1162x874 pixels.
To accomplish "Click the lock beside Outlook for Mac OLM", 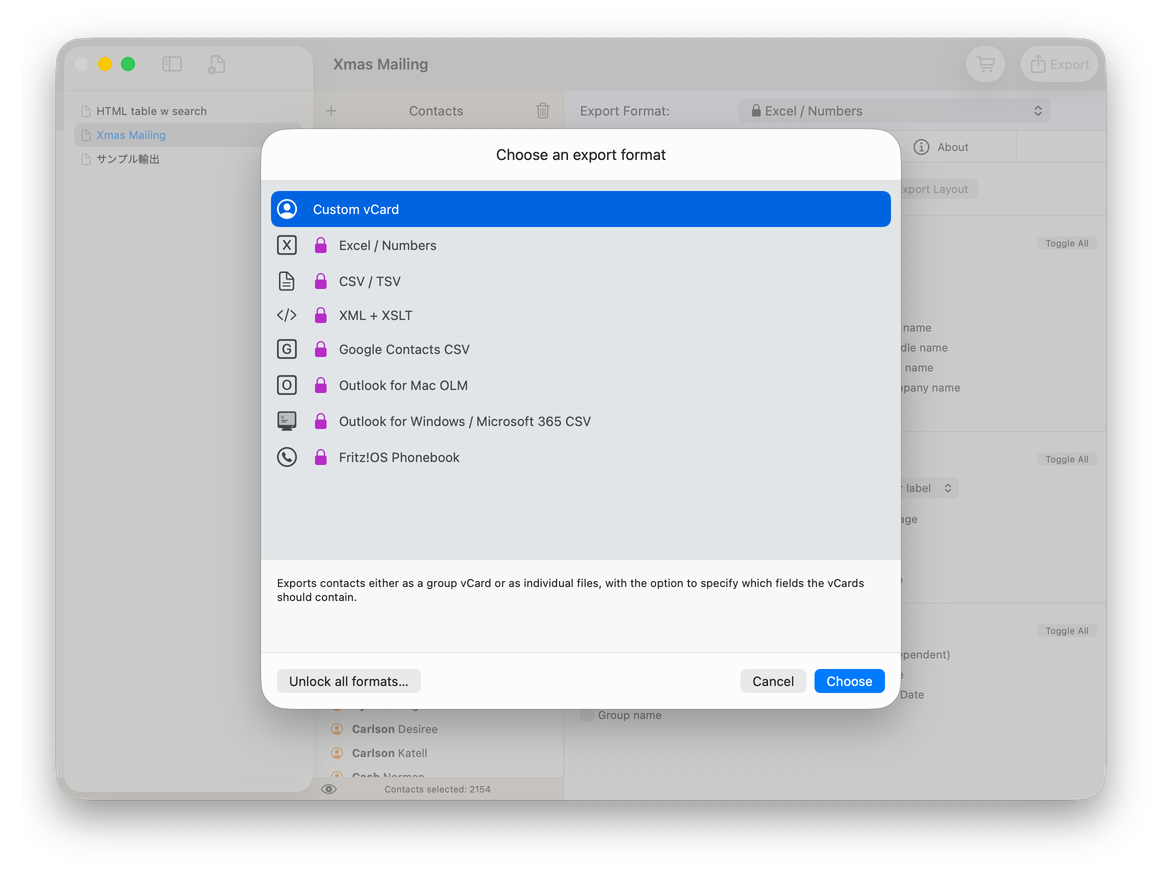I will tap(321, 385).
